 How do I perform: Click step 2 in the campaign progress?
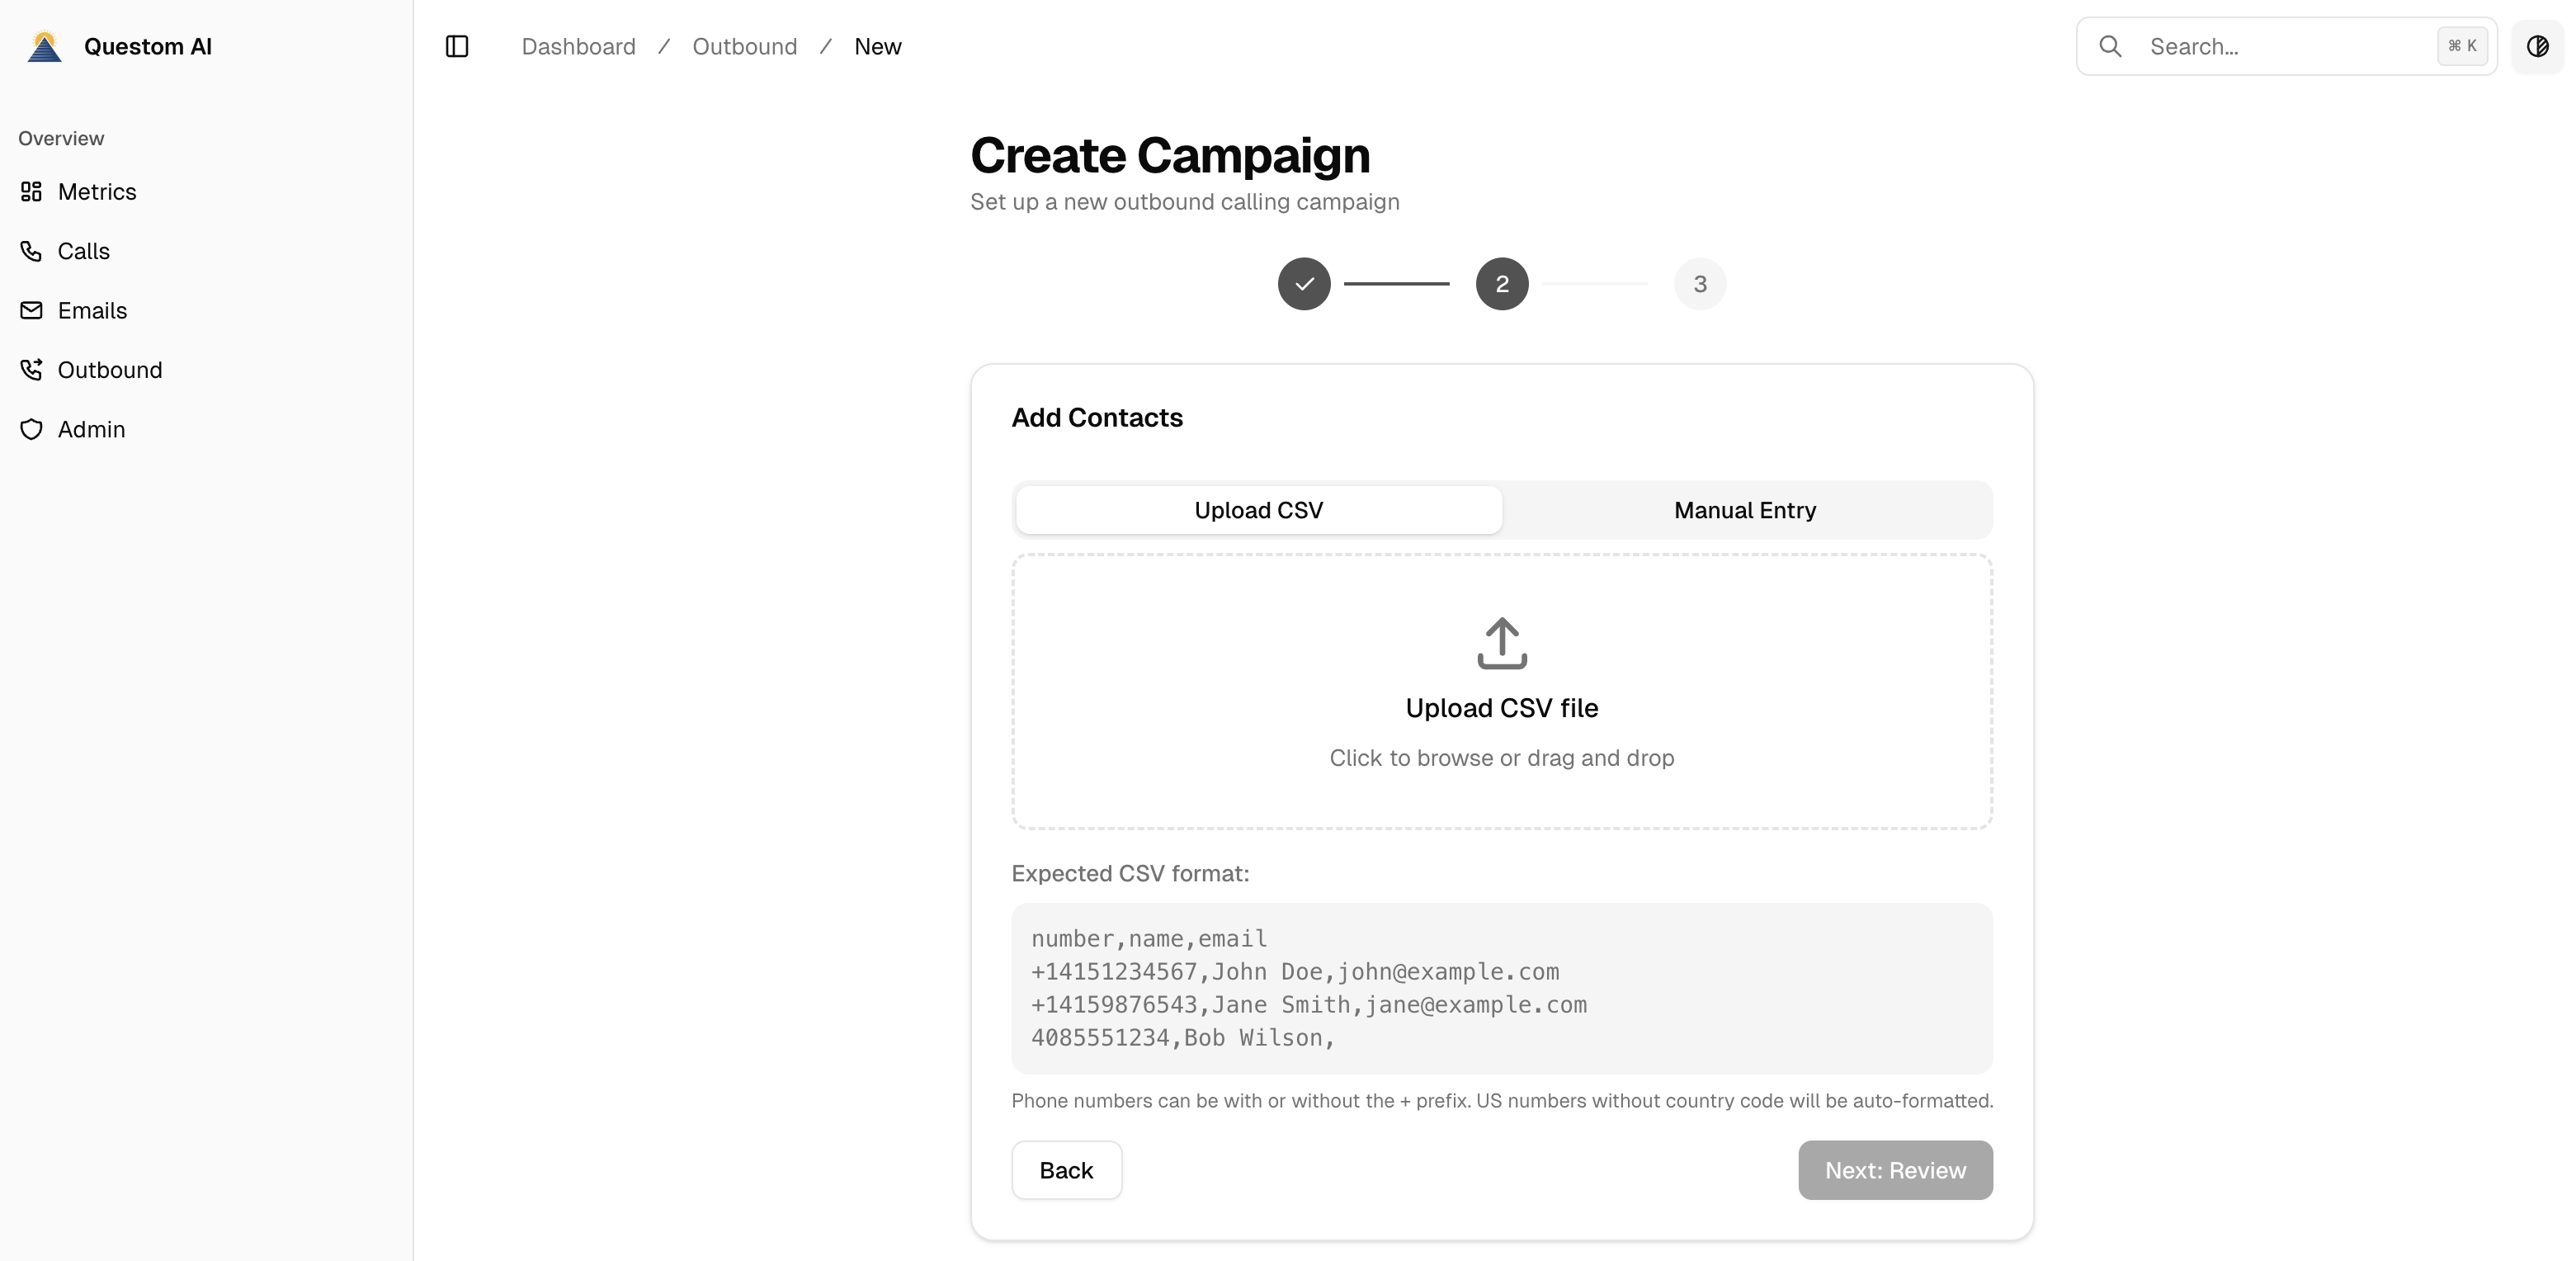[x=1501, y=283]
